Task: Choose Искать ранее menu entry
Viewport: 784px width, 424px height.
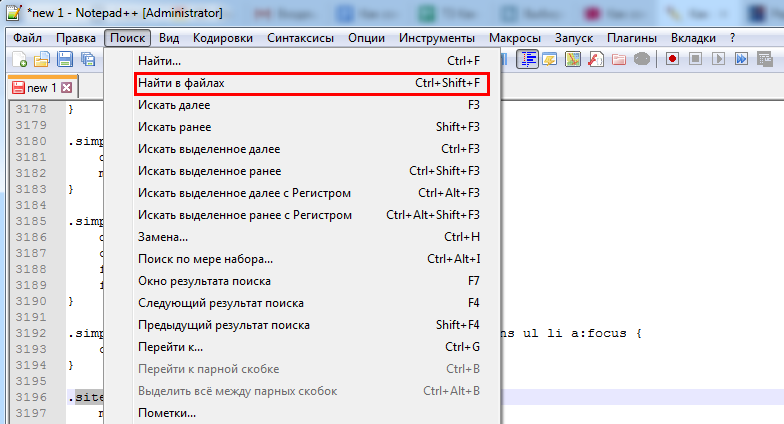Action: tap(302, 127)
